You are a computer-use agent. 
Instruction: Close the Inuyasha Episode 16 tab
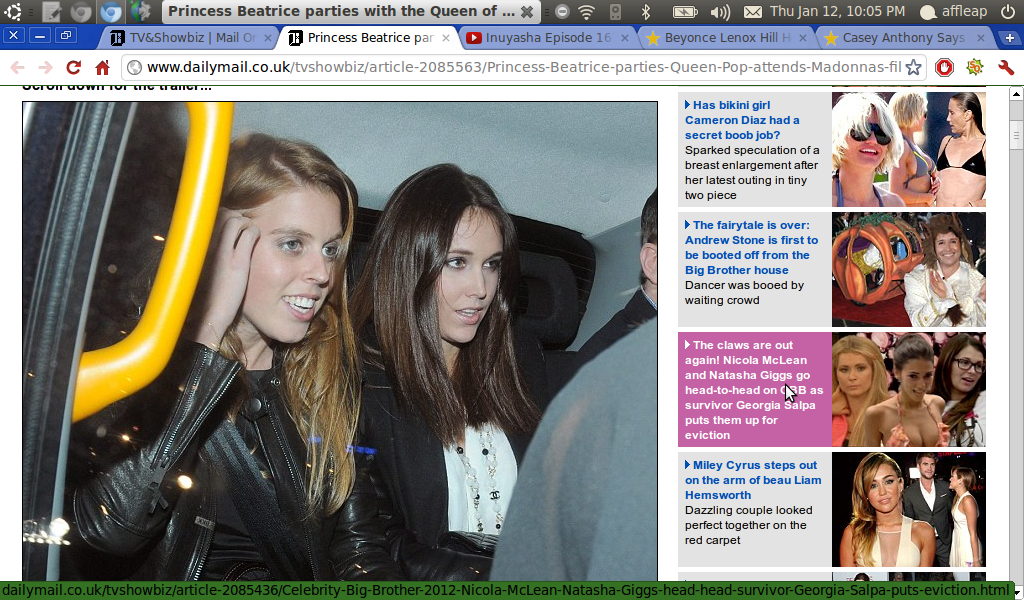click(x=624, y=38)
